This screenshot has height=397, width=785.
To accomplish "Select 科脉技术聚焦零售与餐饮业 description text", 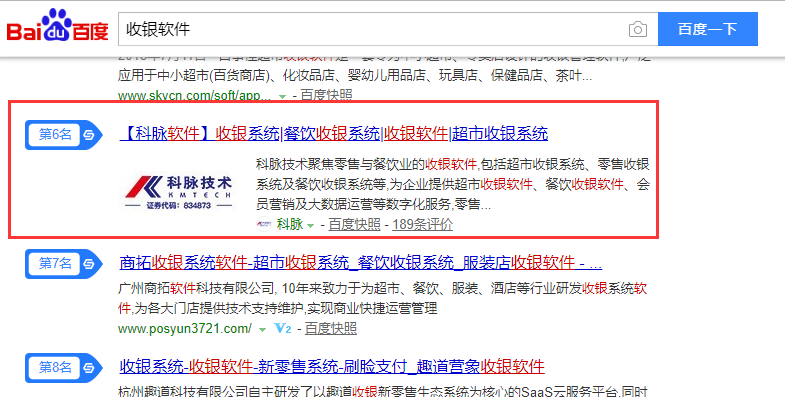I will pos(453,184).
